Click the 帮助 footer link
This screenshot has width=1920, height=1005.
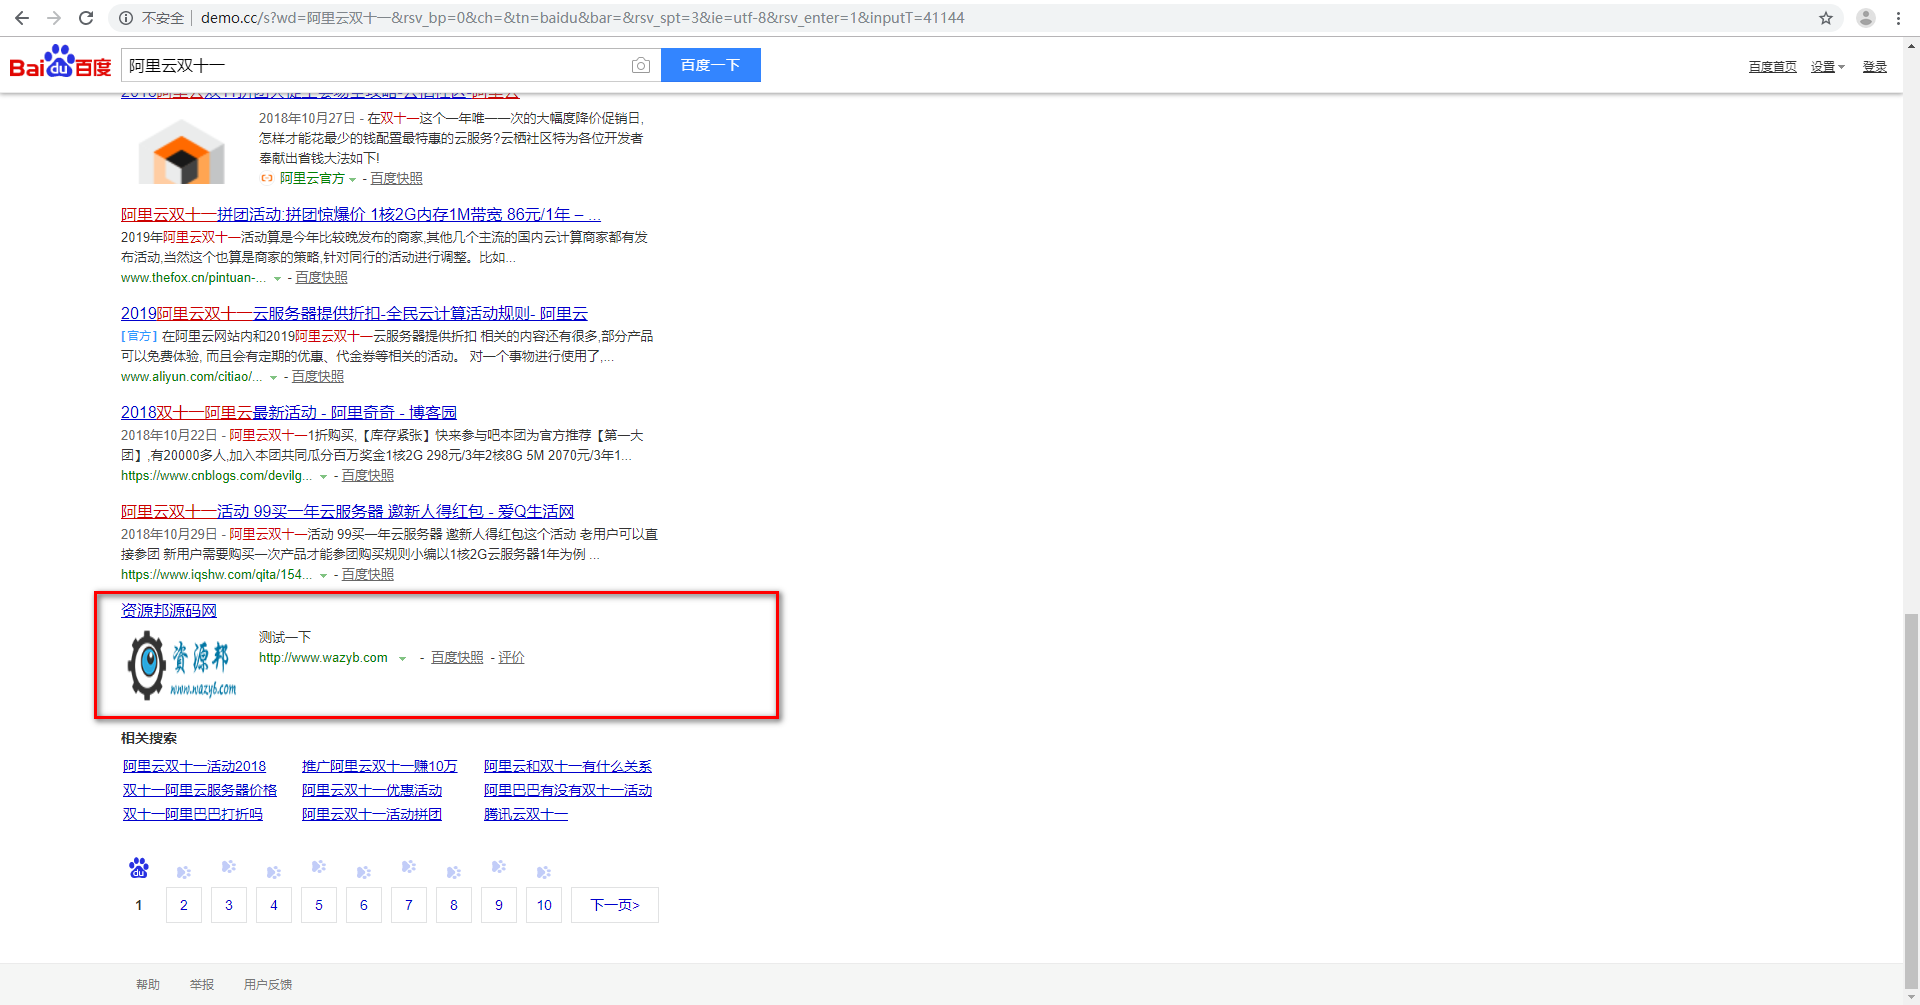click(148, 985)
